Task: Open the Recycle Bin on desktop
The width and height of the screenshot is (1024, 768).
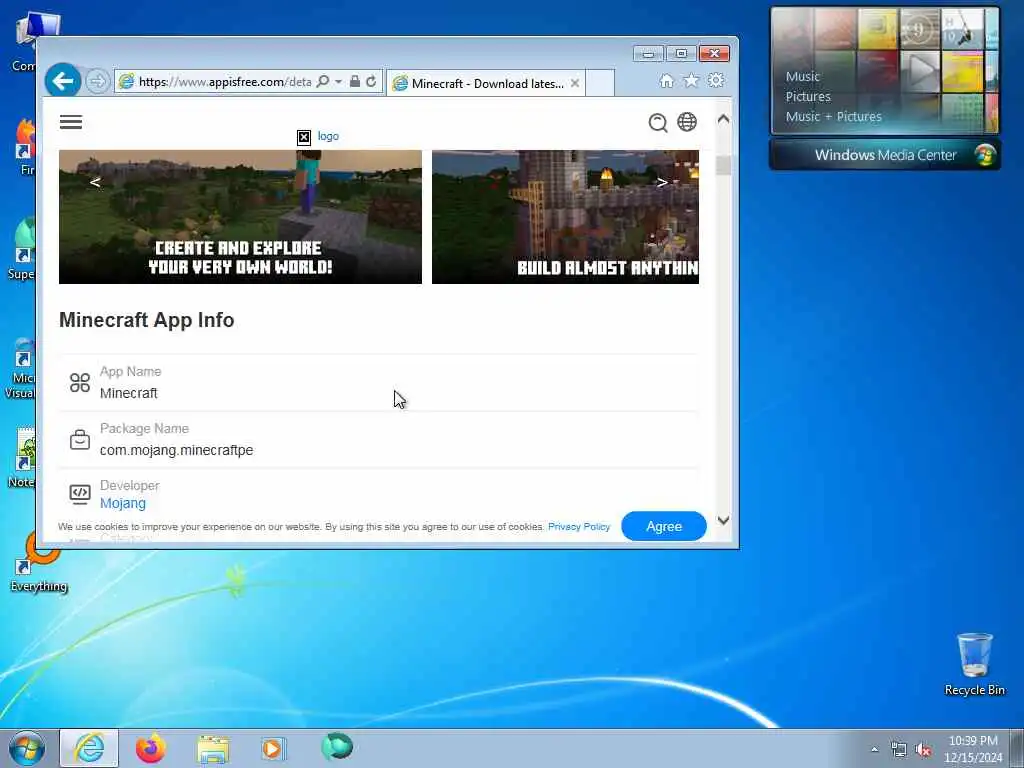Action: 974,664
